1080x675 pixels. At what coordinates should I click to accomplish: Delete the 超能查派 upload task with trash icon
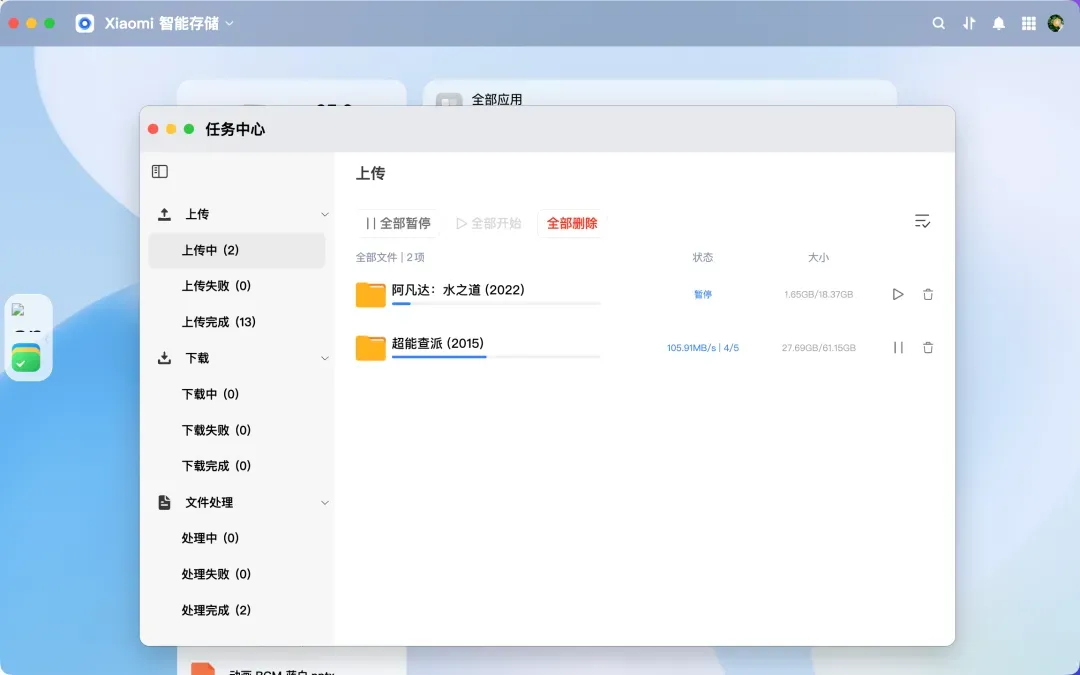click(x=928, y=348)
